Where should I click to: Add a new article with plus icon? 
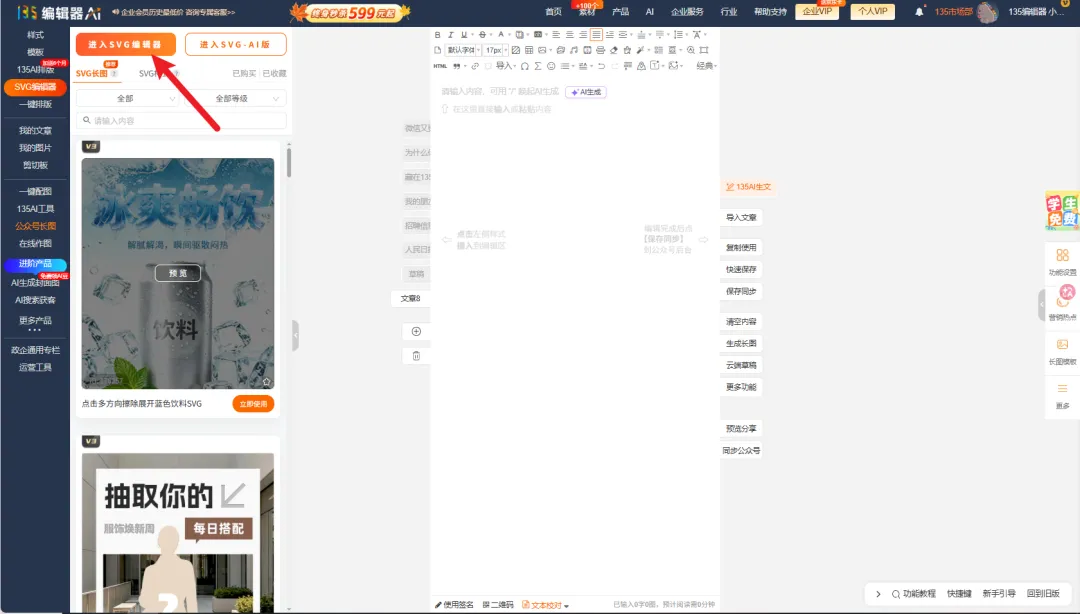pyautogui.click(x=416, y=331)
